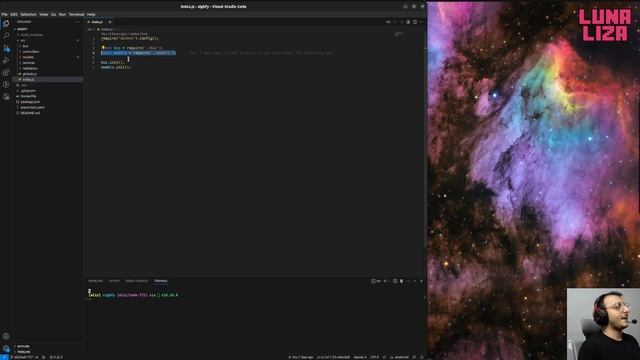Viewport: 640px width, 360px height.
Task: Open the Manage gear icon
Action: coord(6,349)
